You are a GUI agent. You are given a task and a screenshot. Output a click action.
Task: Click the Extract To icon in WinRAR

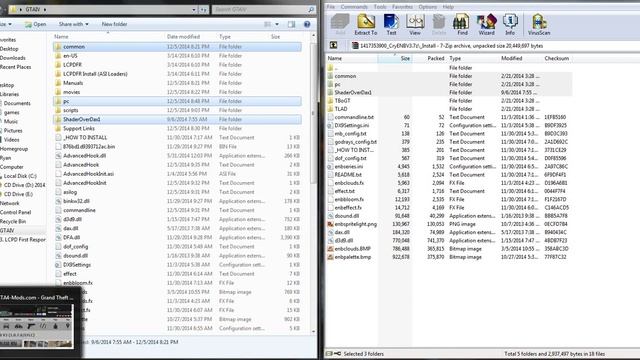365,24
